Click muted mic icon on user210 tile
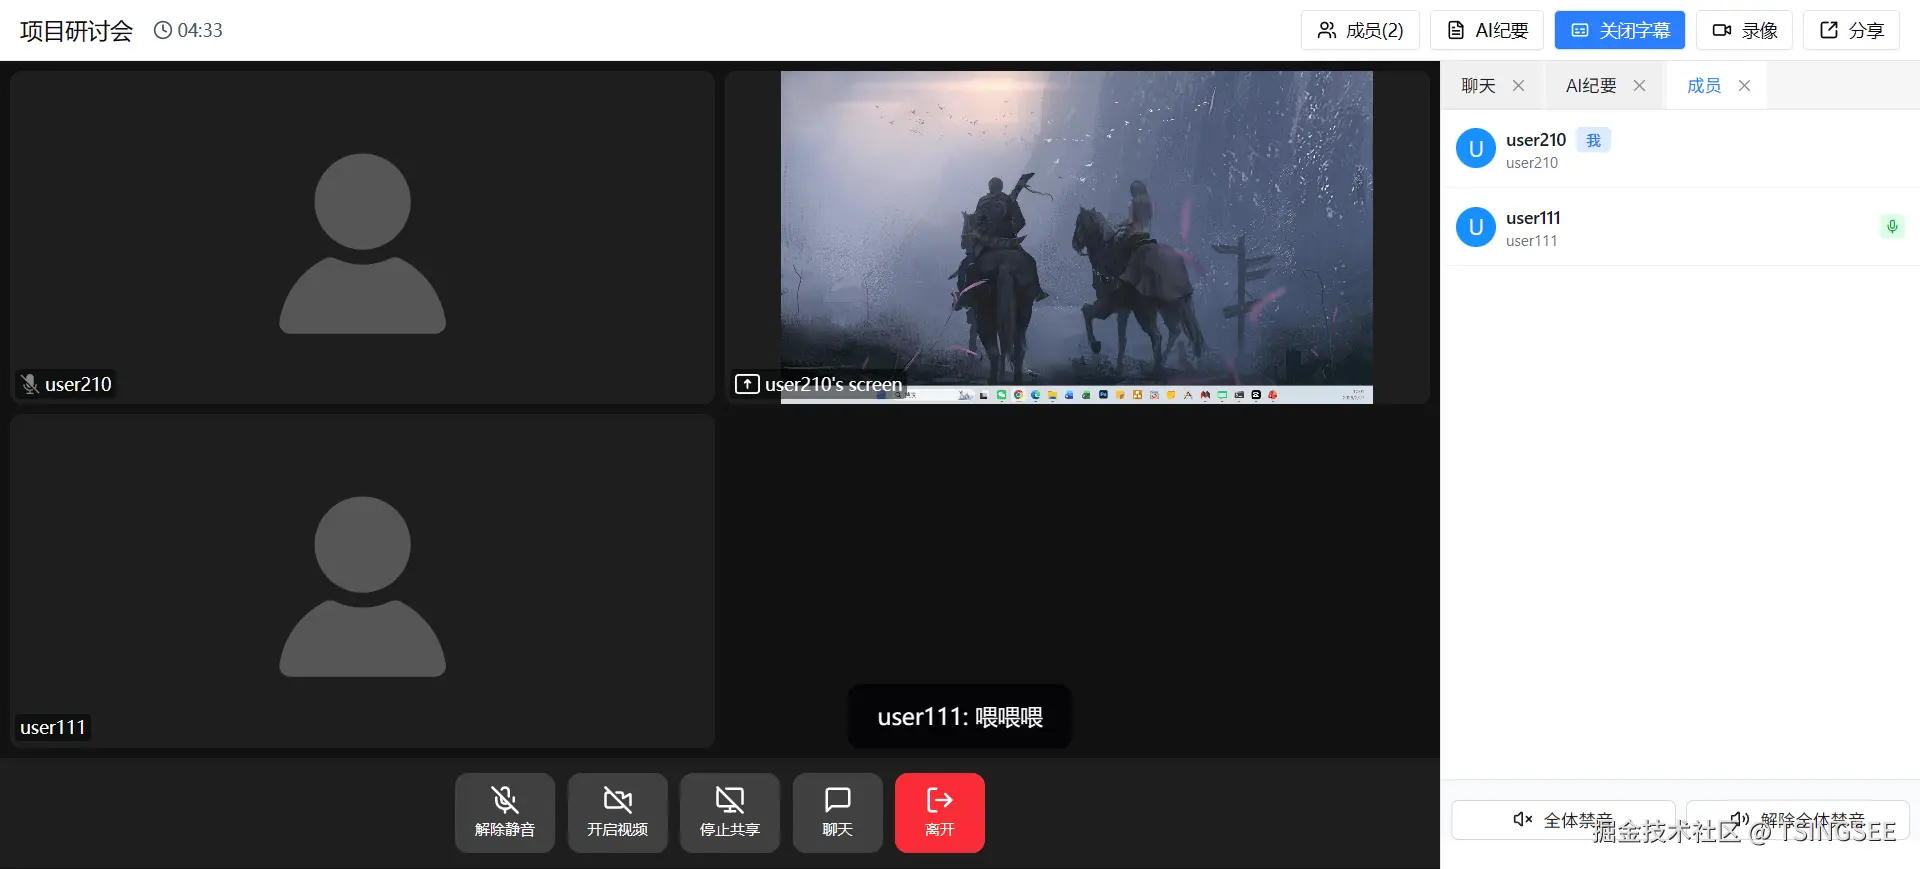1920x869 pixels. [x=30, y=384]
